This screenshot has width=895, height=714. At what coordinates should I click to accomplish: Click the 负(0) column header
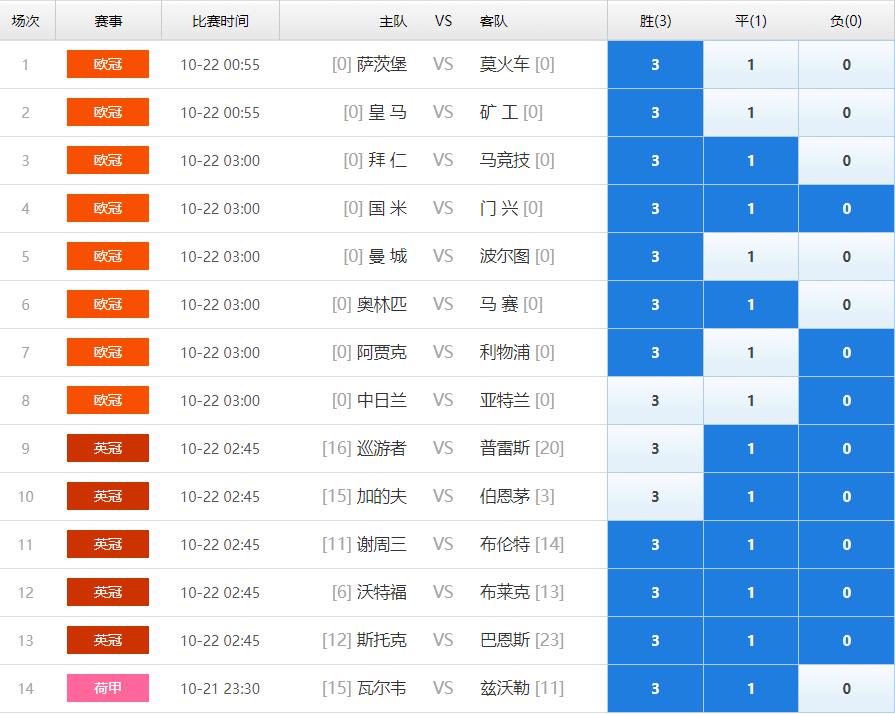pos(846,21)
